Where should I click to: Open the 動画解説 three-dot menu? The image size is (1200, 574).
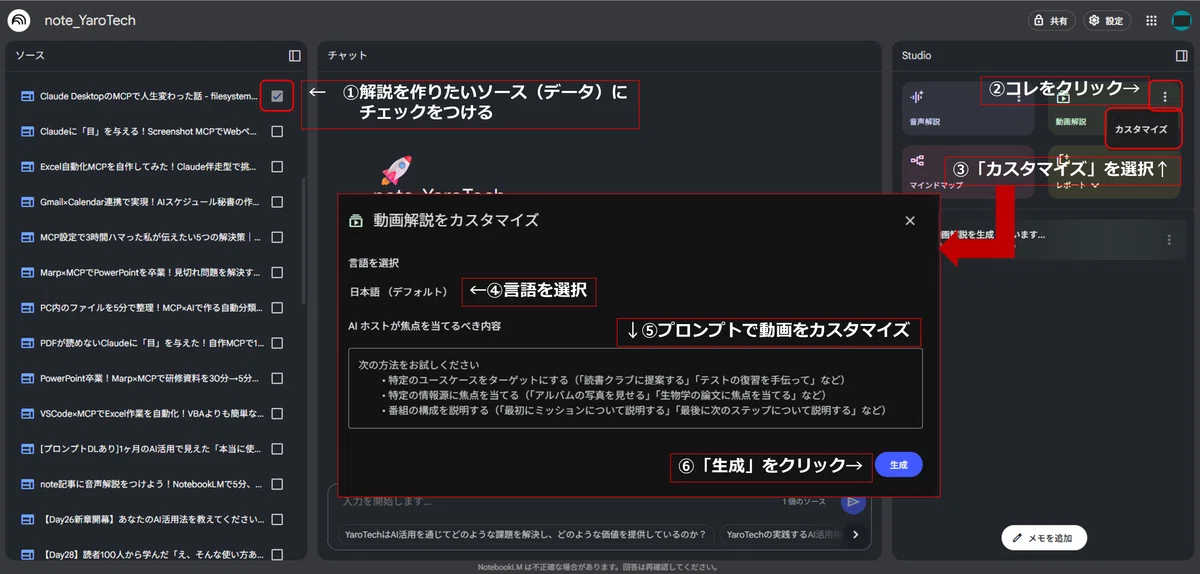1164,97
